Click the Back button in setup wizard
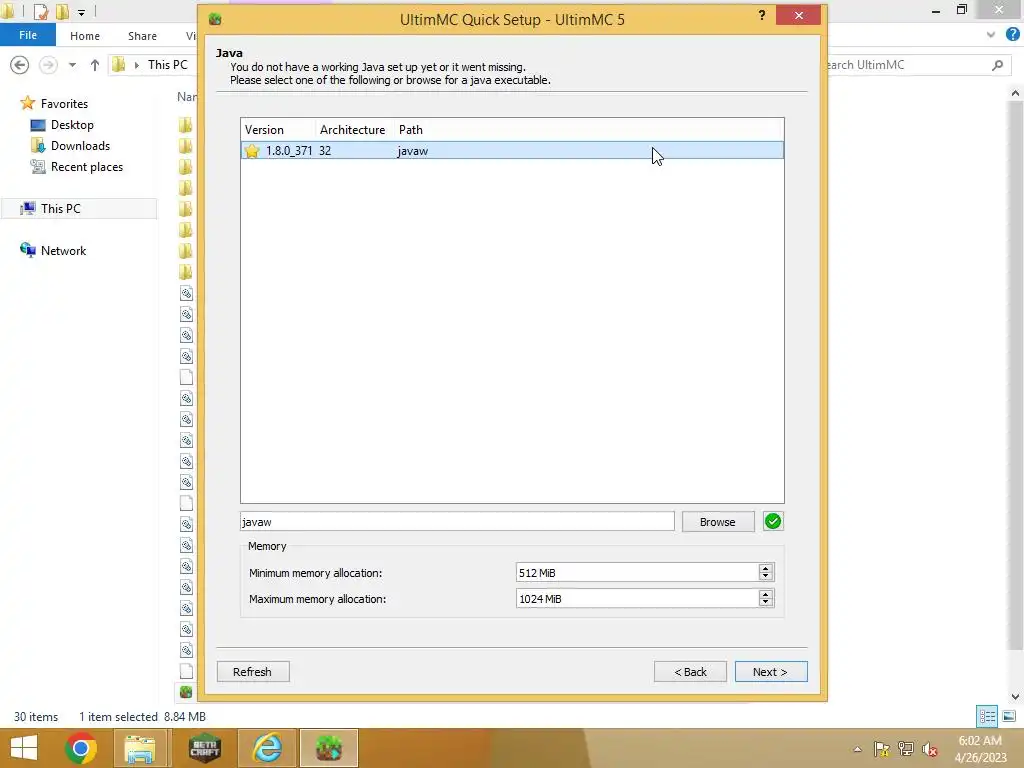The height and width of the screenshot is (768, 1024). (690, 672)
